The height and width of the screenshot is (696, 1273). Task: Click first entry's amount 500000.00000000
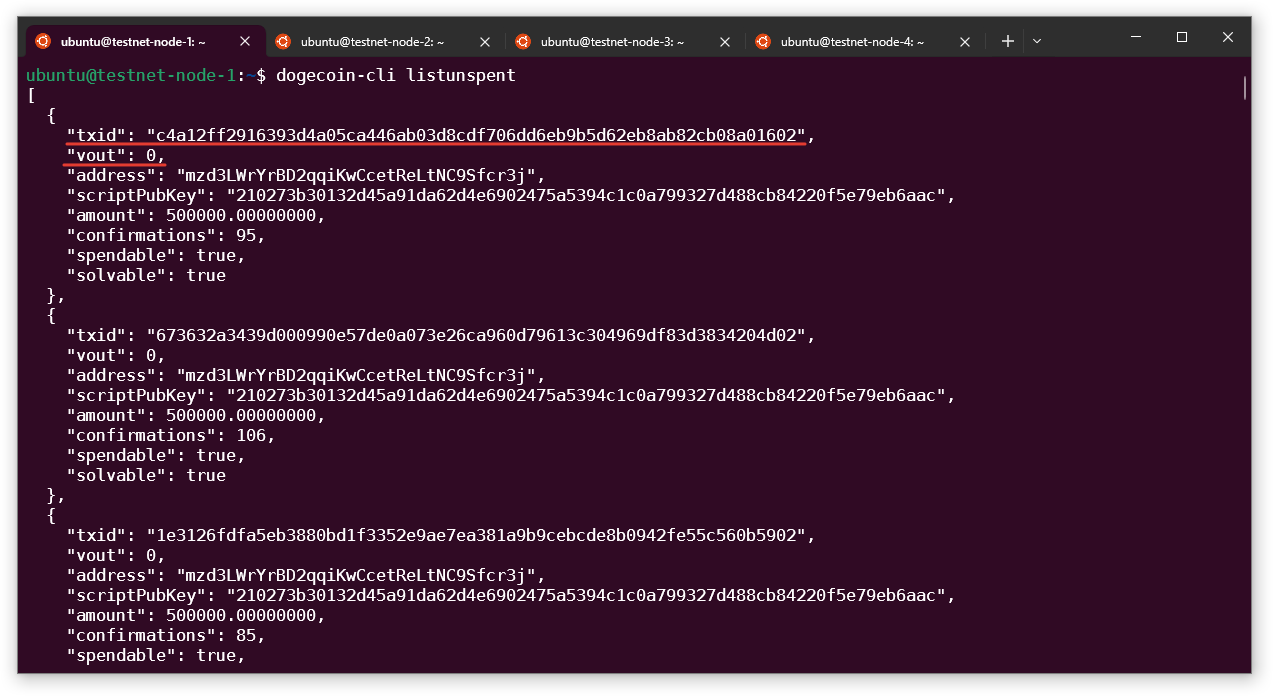[241, 215]
